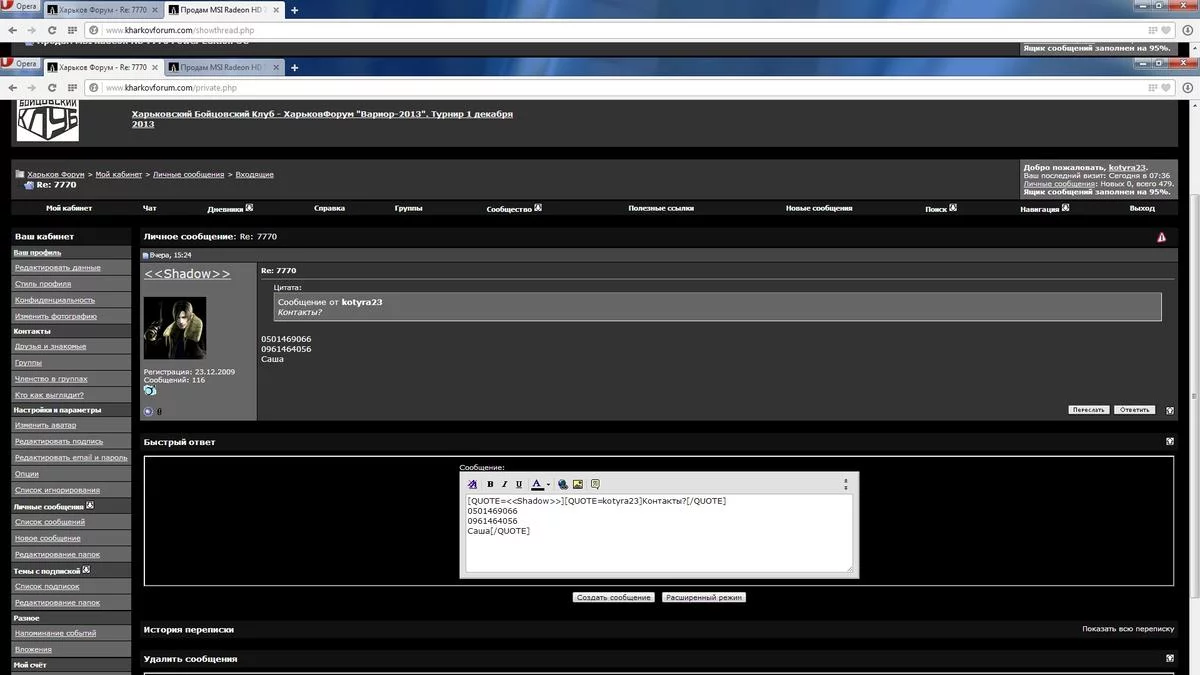Screen dimensions: 1200x675
Task: Open downloads icon in front Opera window
Action: [x=1188, y=87]
